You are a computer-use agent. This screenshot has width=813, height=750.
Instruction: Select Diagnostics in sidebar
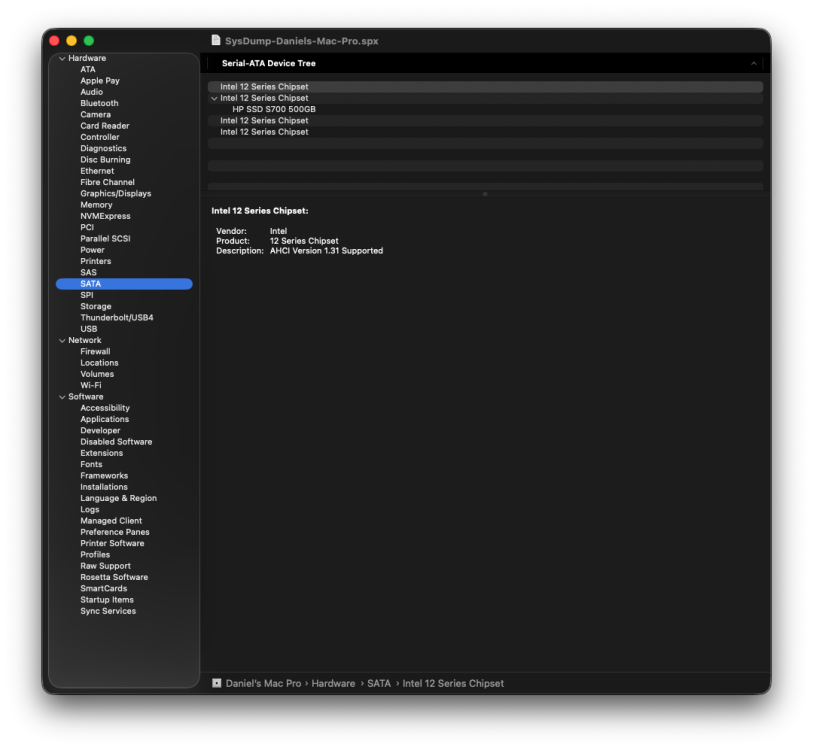(103, 148)
